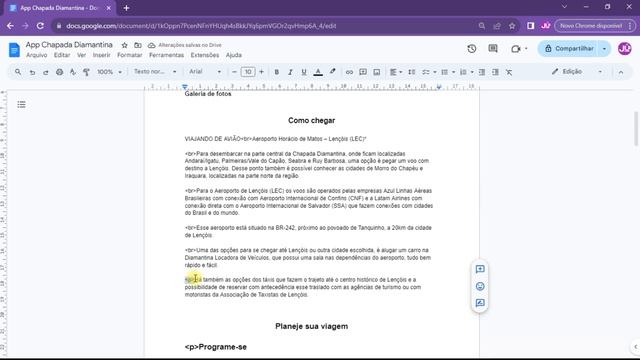Activate paint format tool
640x360 pixels.
87,72
